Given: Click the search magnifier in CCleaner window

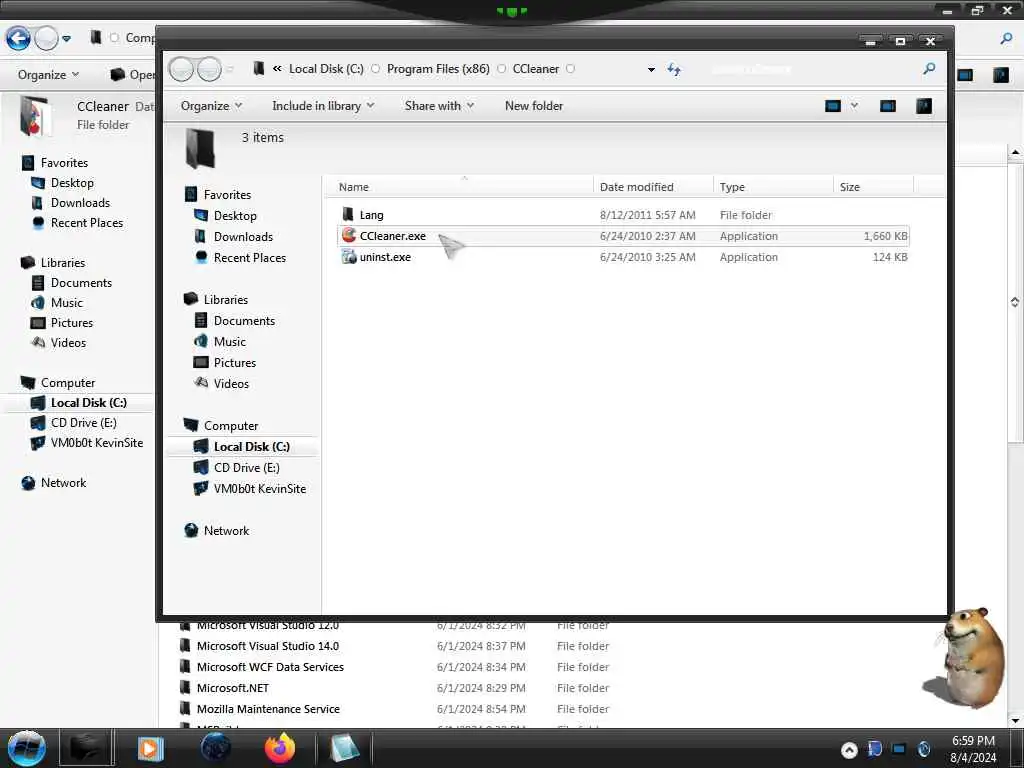Looking at the screenshot, I should (x=929, y=69).
